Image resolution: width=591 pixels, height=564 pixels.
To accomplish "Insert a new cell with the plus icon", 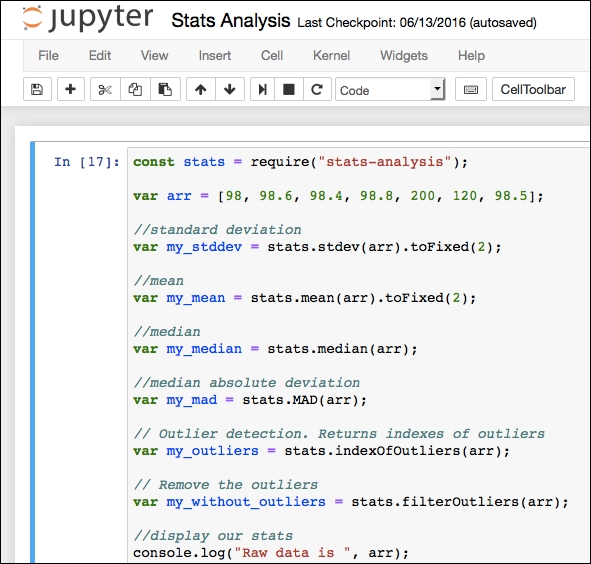I will (70, 89).
